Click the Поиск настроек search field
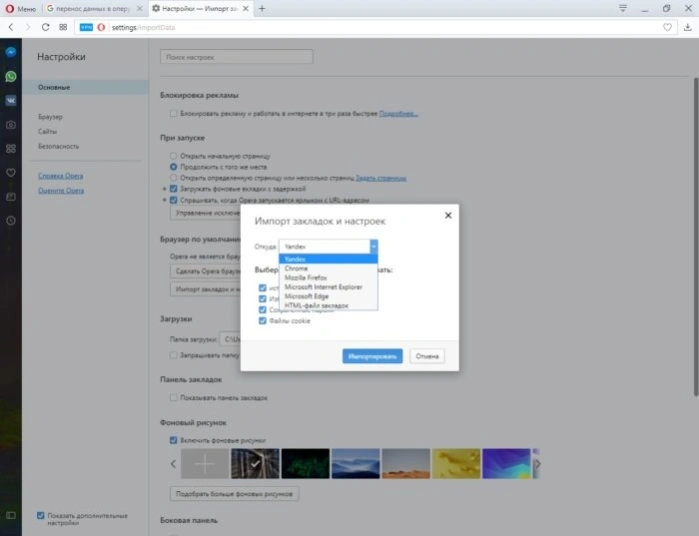The height and width of the screenshot is (536, 699). (236, 57)
